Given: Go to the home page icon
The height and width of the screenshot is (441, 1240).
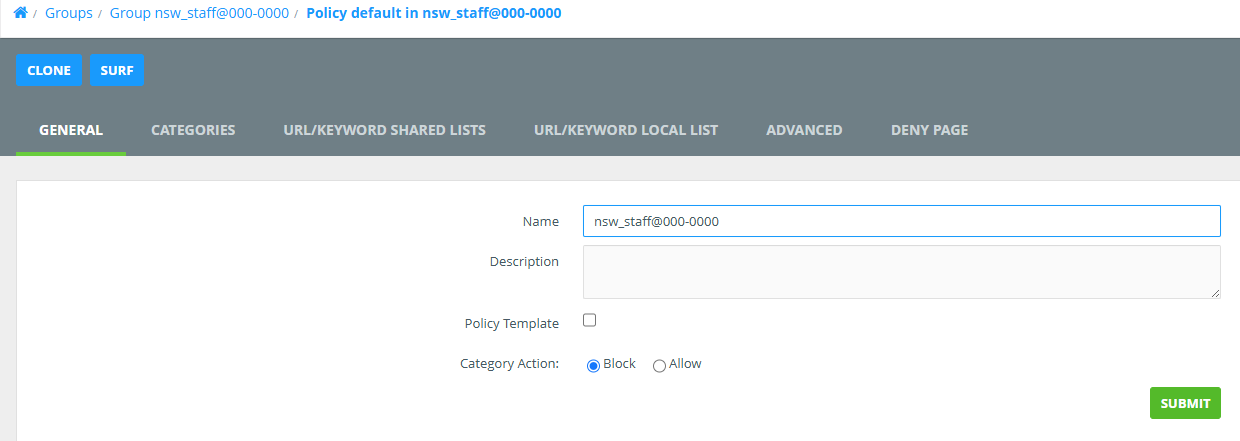Looking at the screenshot, I should tap(20, 13).
